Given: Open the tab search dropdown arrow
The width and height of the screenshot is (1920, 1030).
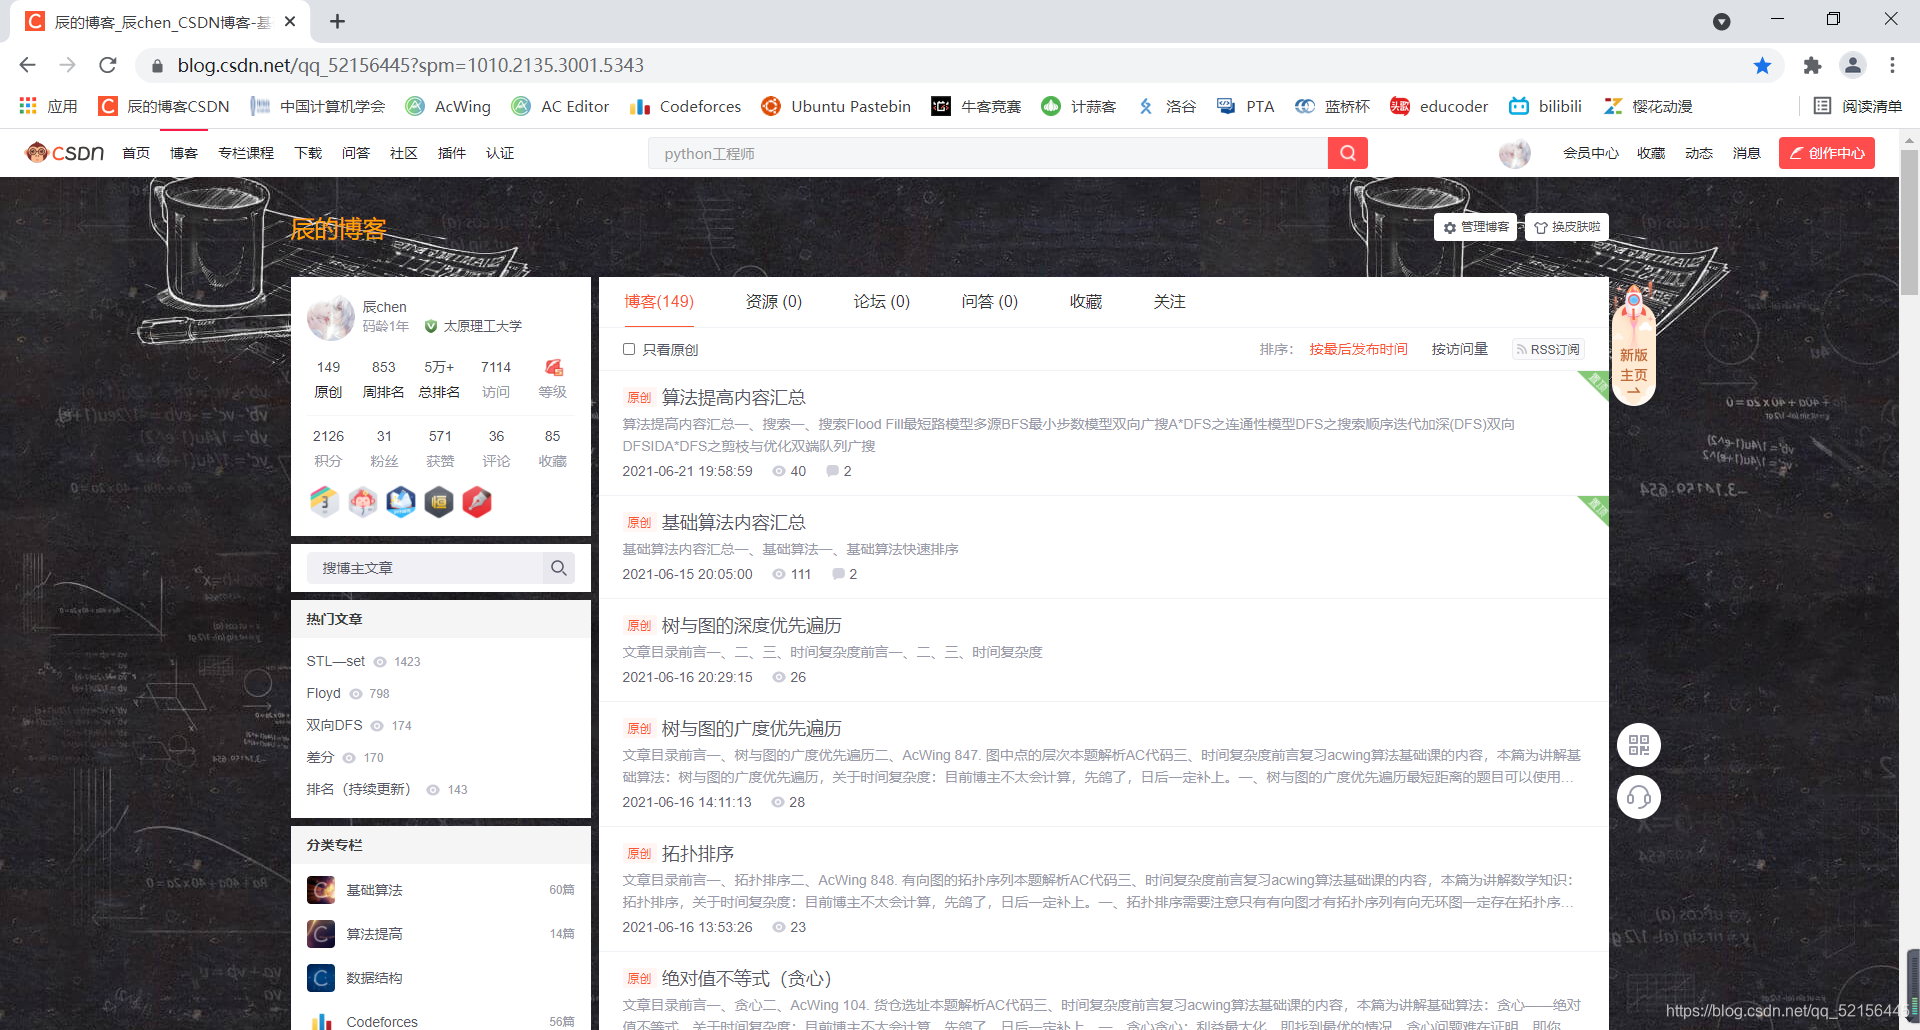Looking at the screenshot, I should pyautogui.click(x=1721, y=21).
